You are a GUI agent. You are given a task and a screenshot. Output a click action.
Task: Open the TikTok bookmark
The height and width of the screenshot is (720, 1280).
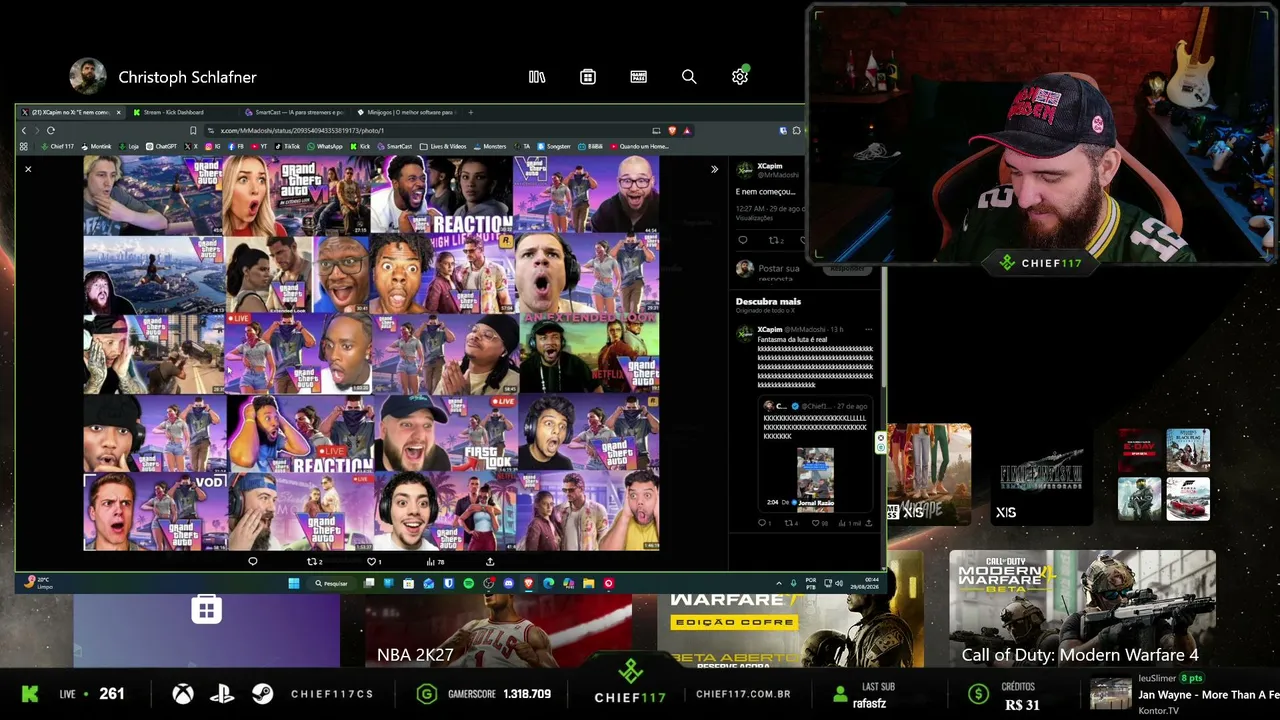[287, 146]
